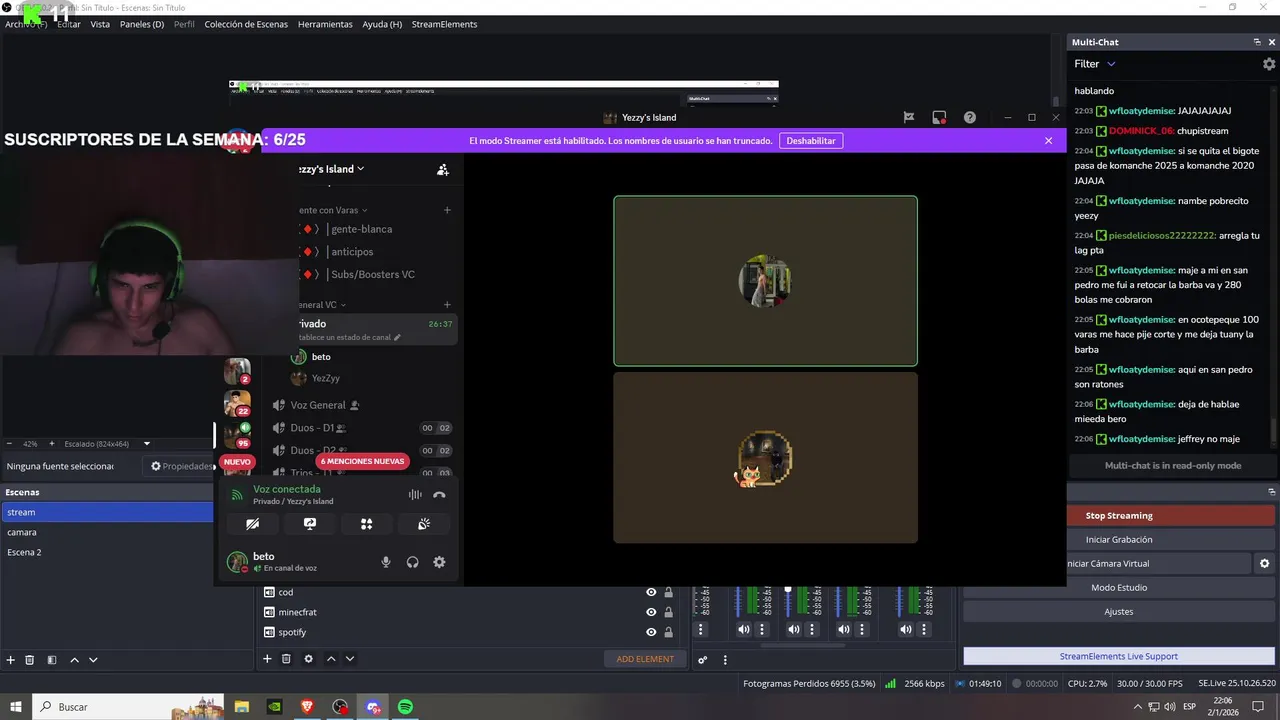Expand Multi-Chat Filter dropdown
The width and height of the screenshot is (1280, 720).
coord(1095,64)
